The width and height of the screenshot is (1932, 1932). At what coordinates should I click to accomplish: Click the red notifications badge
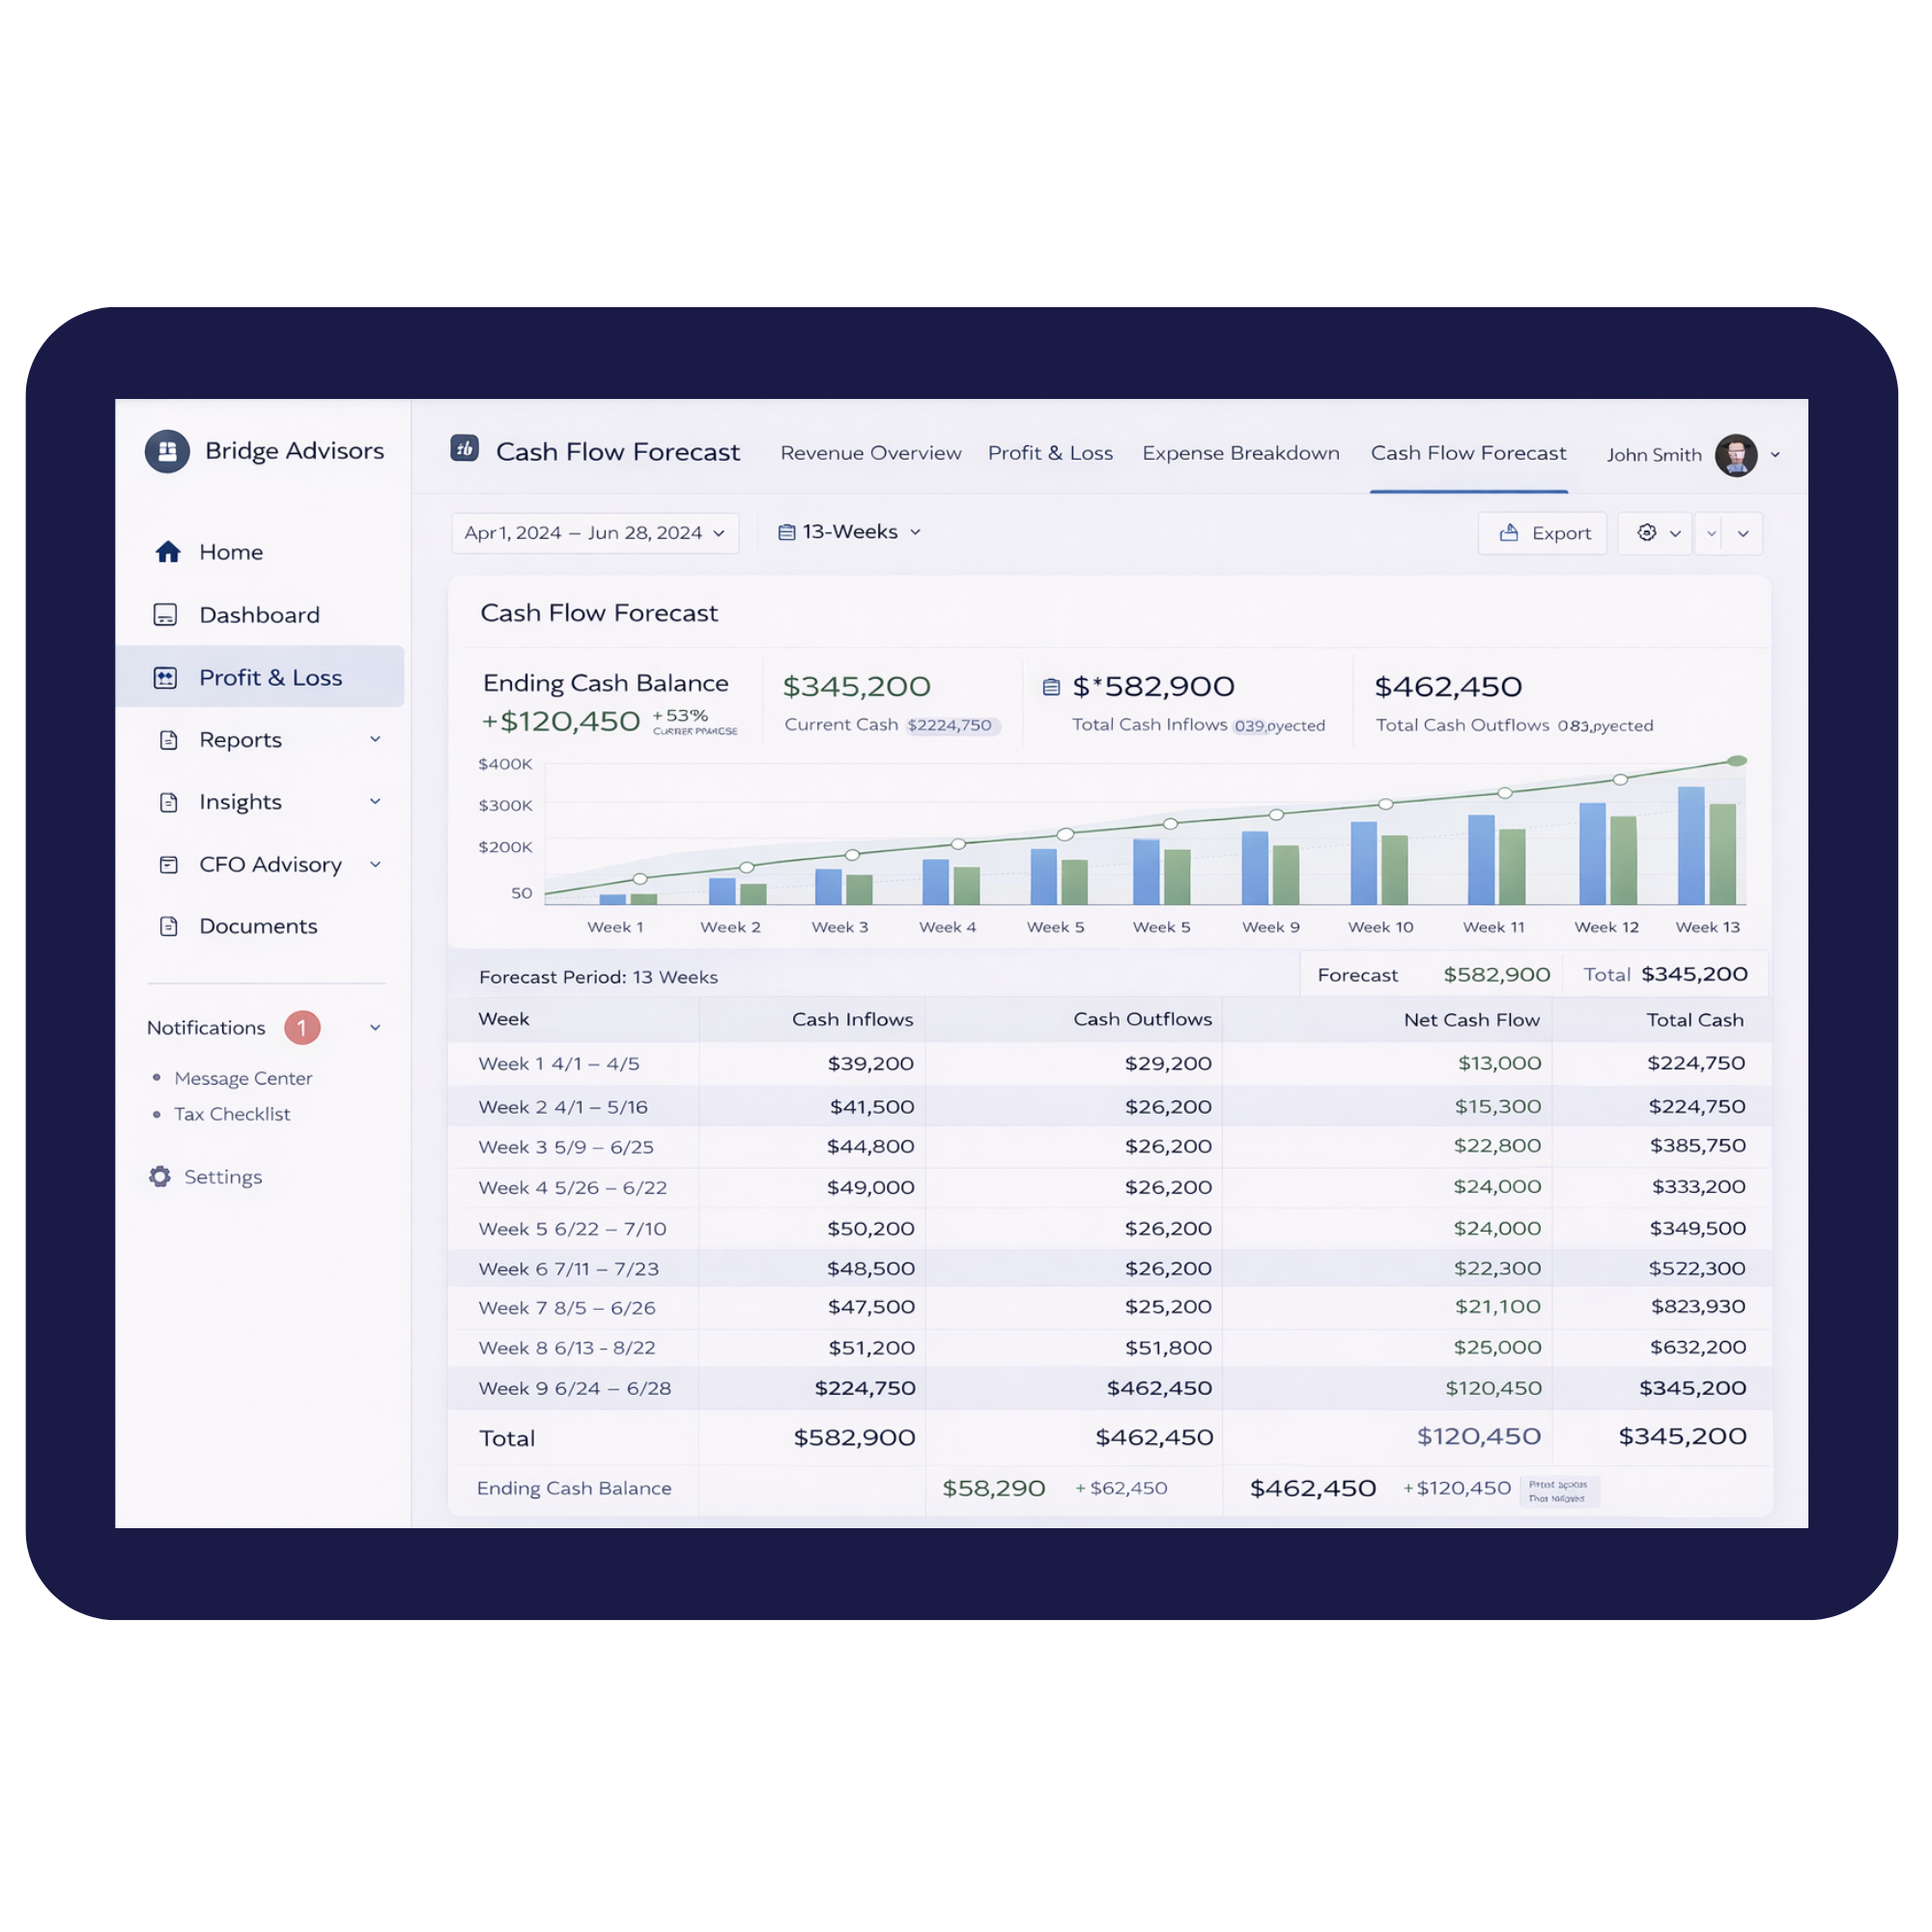click(302, 1028)
